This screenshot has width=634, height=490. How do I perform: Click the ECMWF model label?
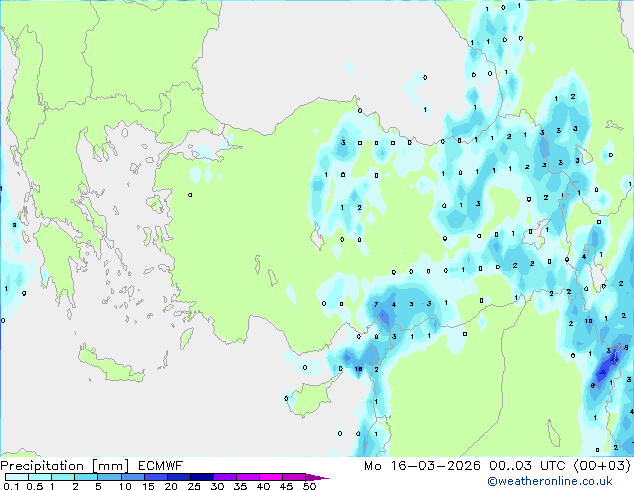pyautogui.click(x=161, y=466)
